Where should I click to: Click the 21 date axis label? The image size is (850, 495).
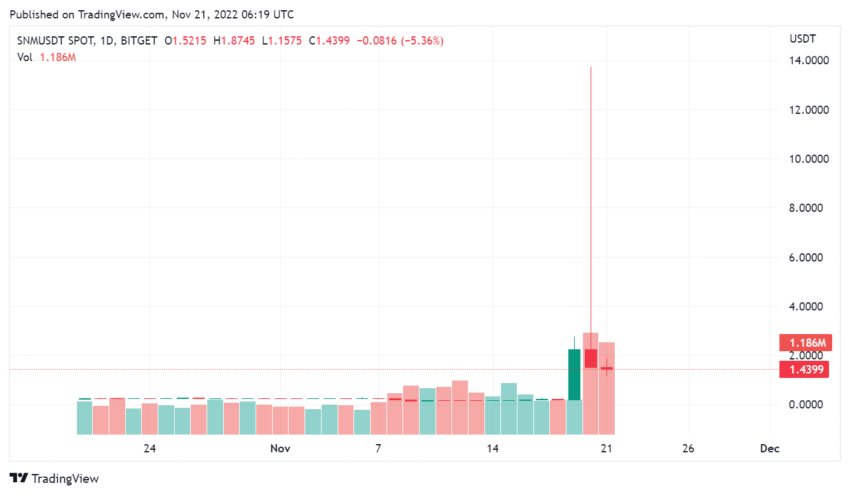point(606,448)
